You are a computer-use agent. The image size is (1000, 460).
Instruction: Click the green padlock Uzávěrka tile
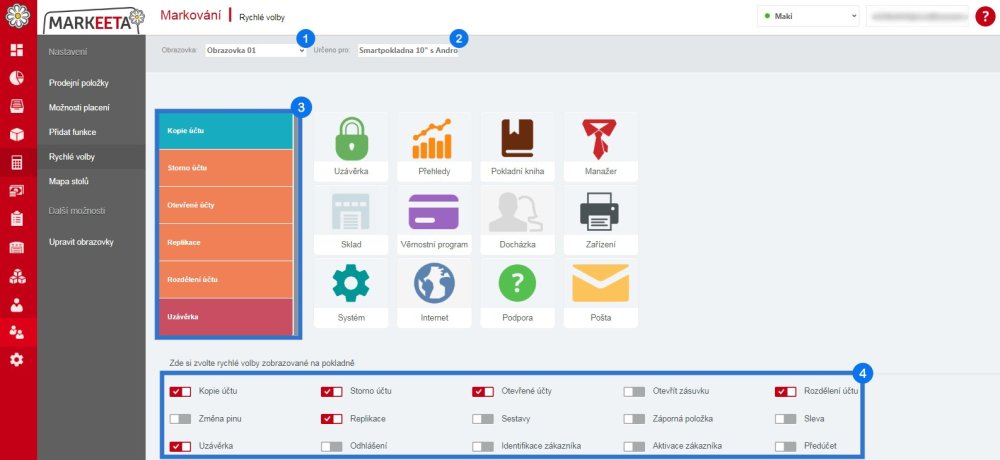coord(351,147)
